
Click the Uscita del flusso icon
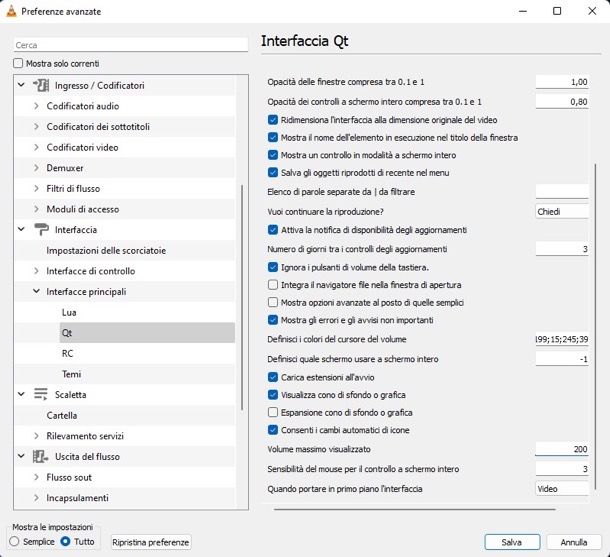40,456
